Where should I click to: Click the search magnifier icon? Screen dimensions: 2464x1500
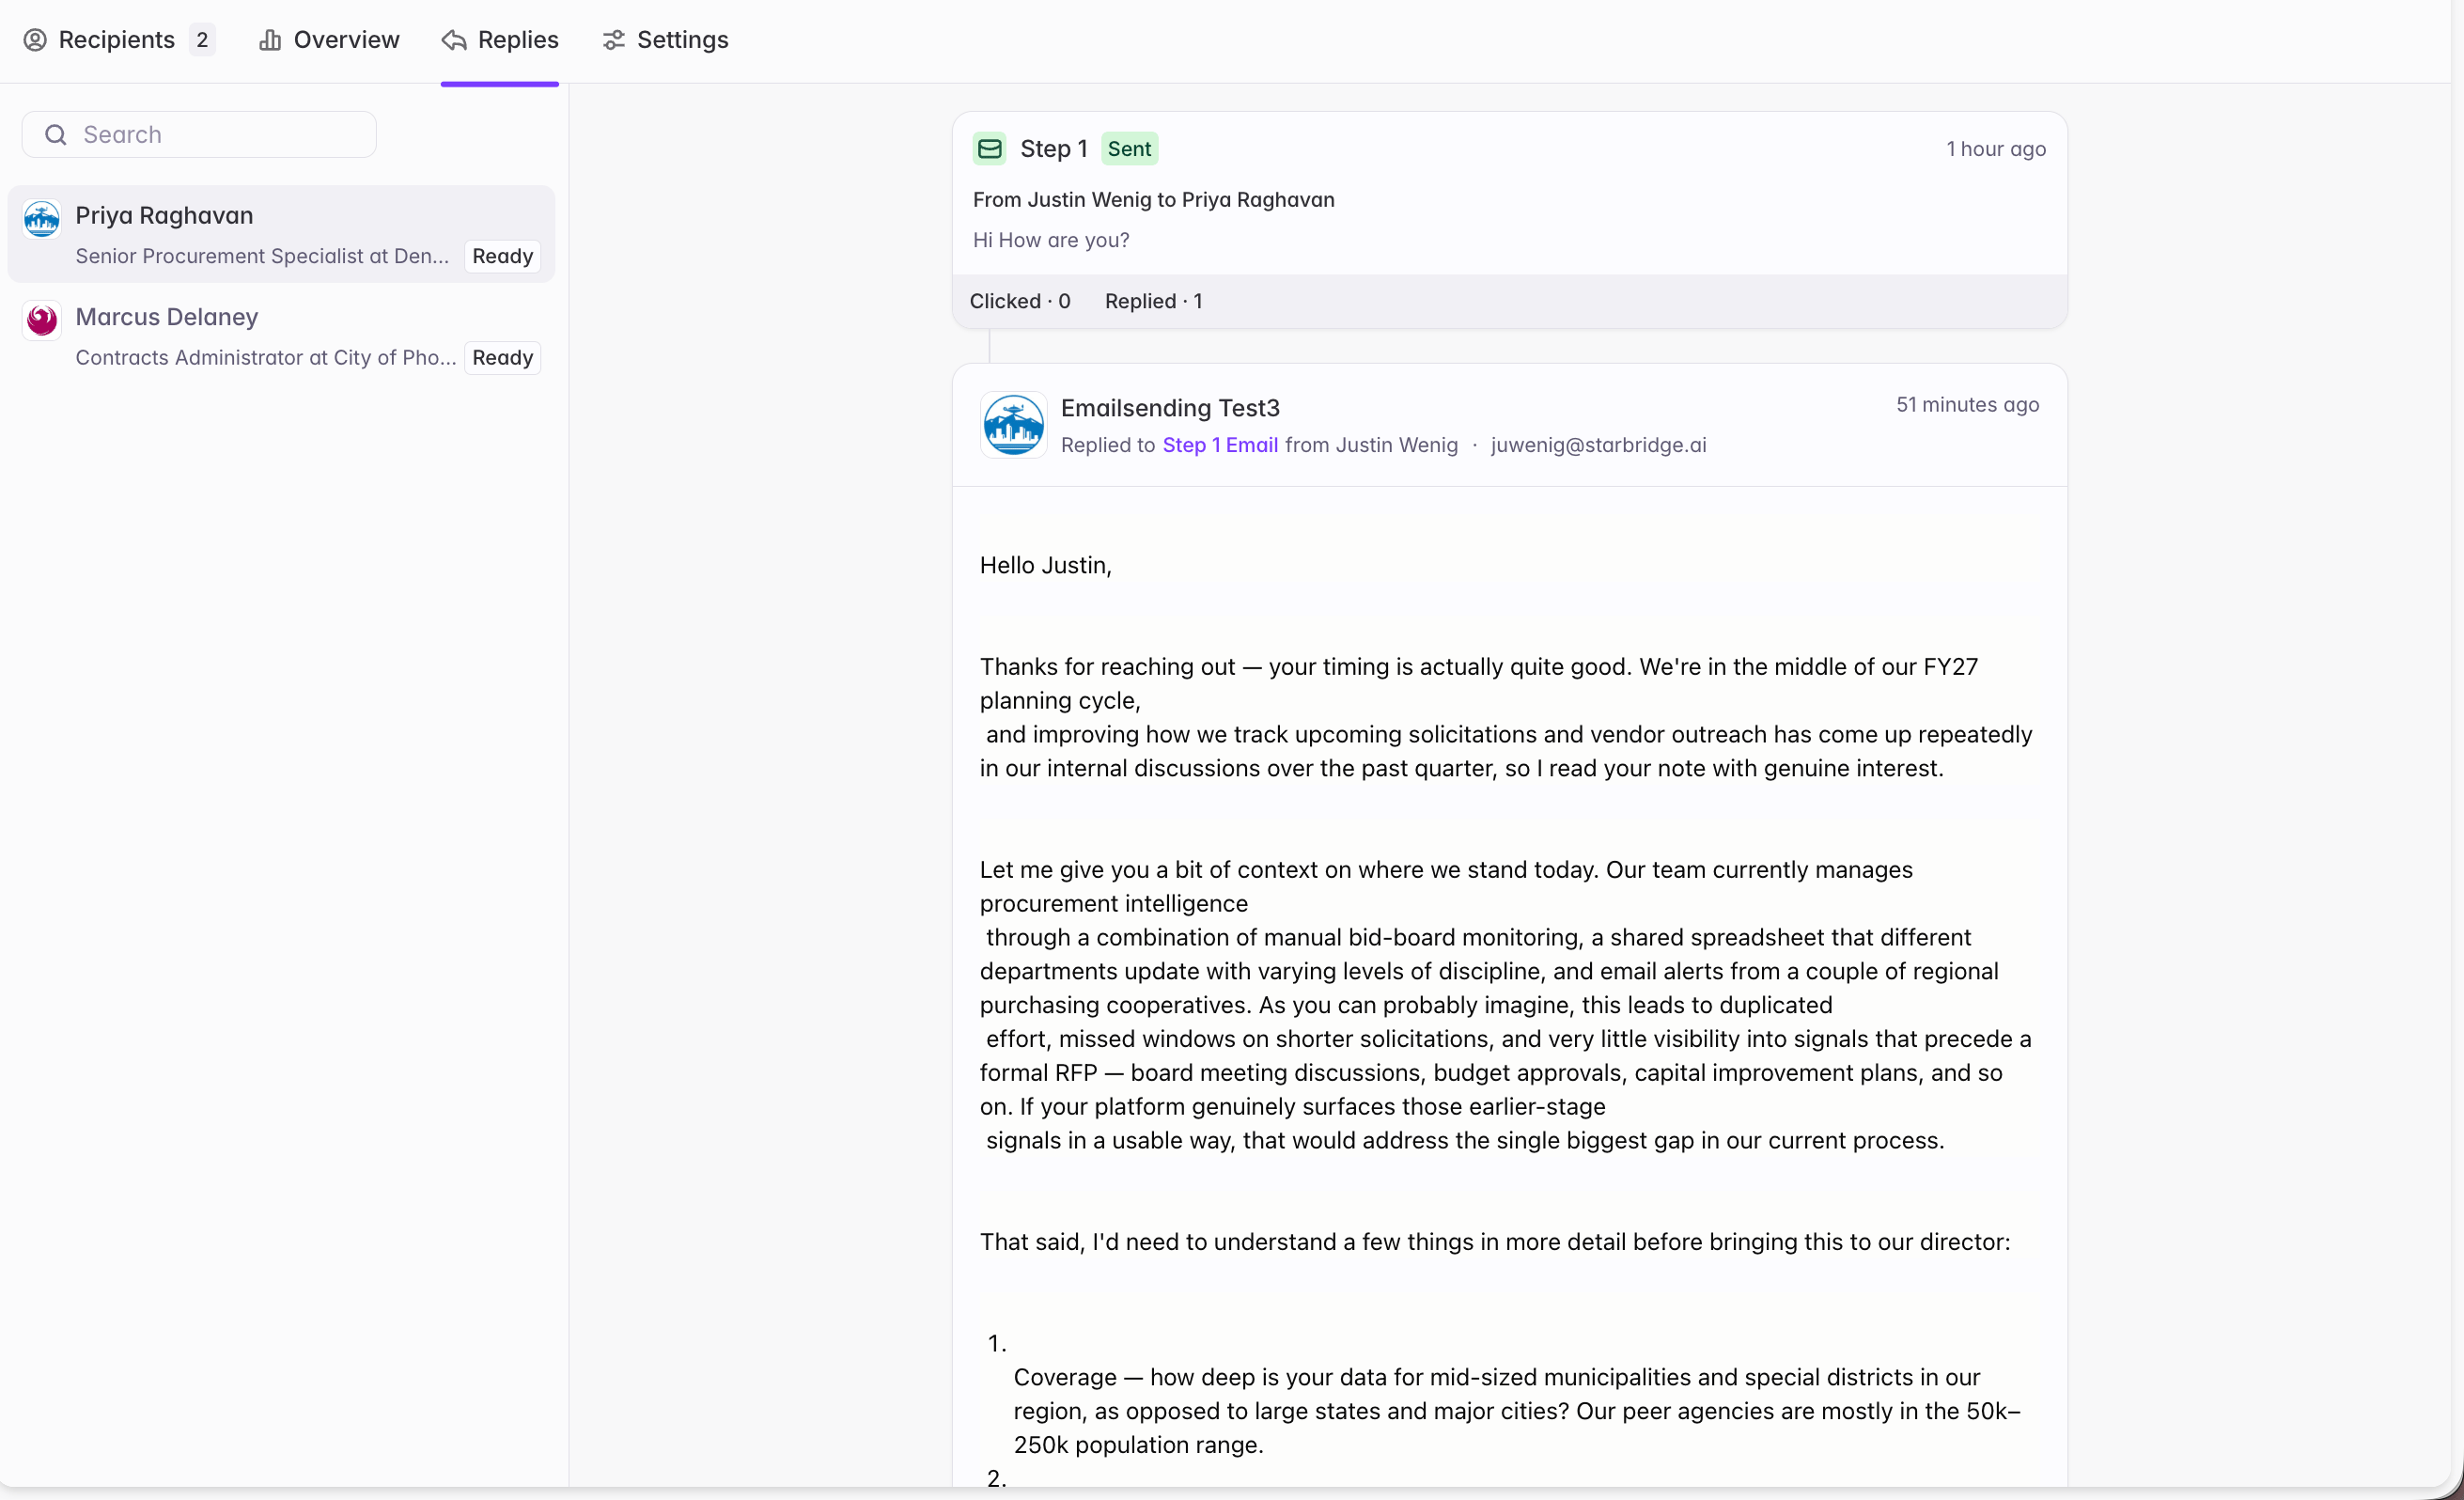click(56, 135)
